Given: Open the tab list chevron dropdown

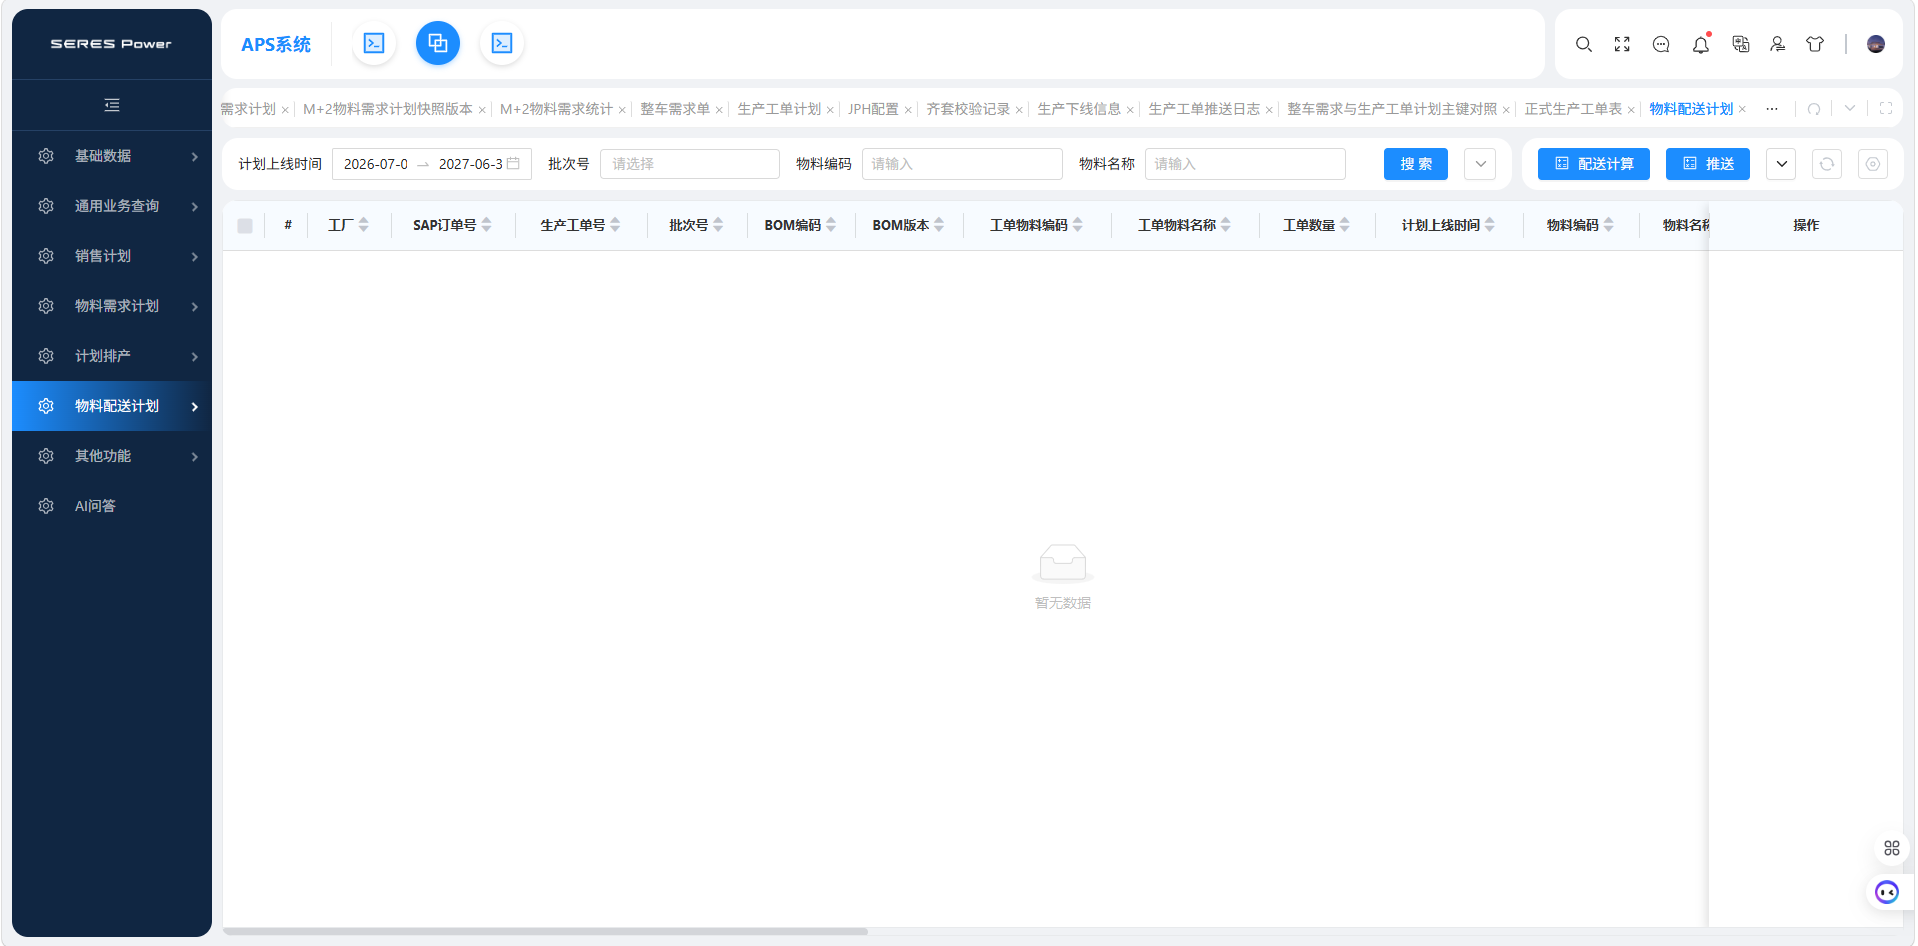Looking at the screenshot, I should 1850,109.
